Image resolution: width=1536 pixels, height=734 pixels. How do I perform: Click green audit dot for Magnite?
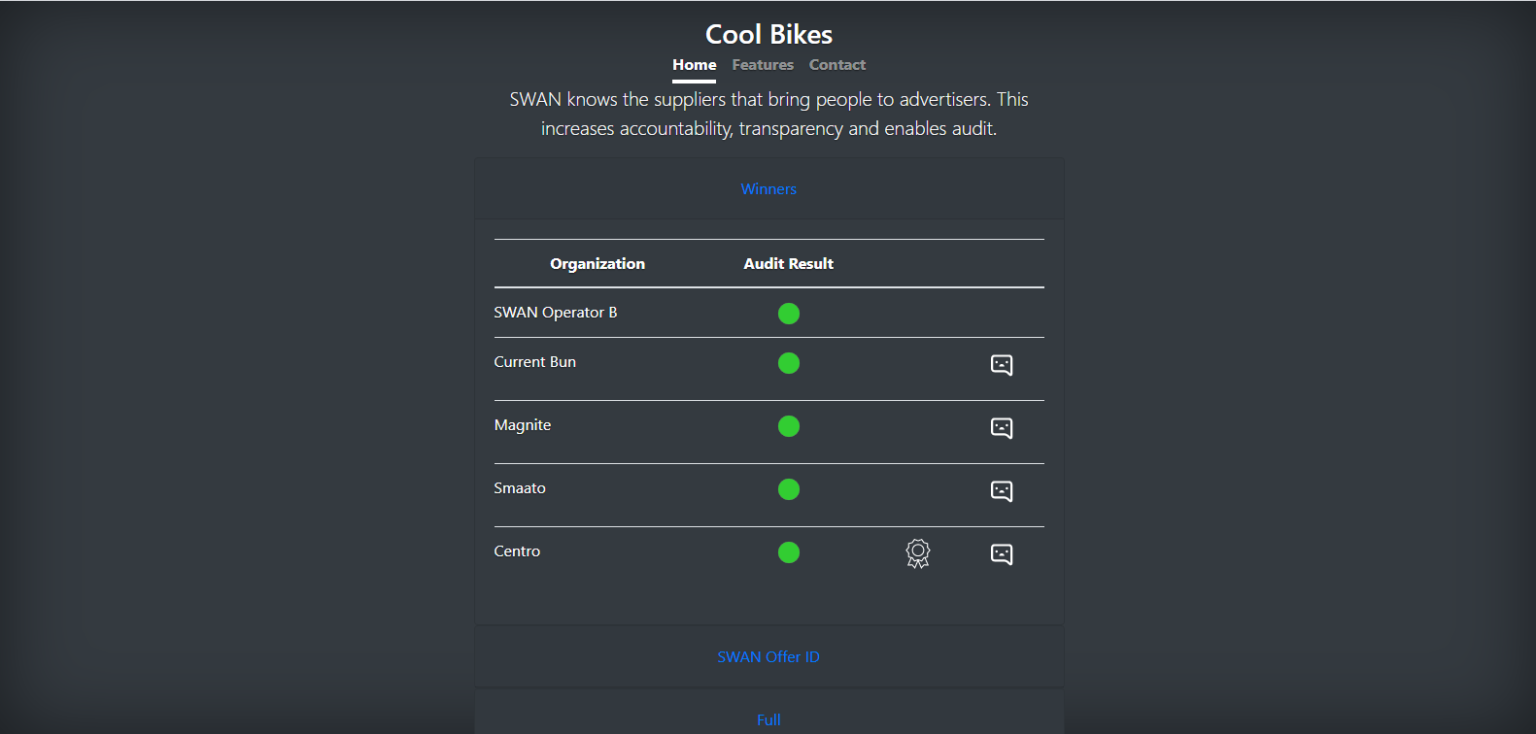point(789,426)
